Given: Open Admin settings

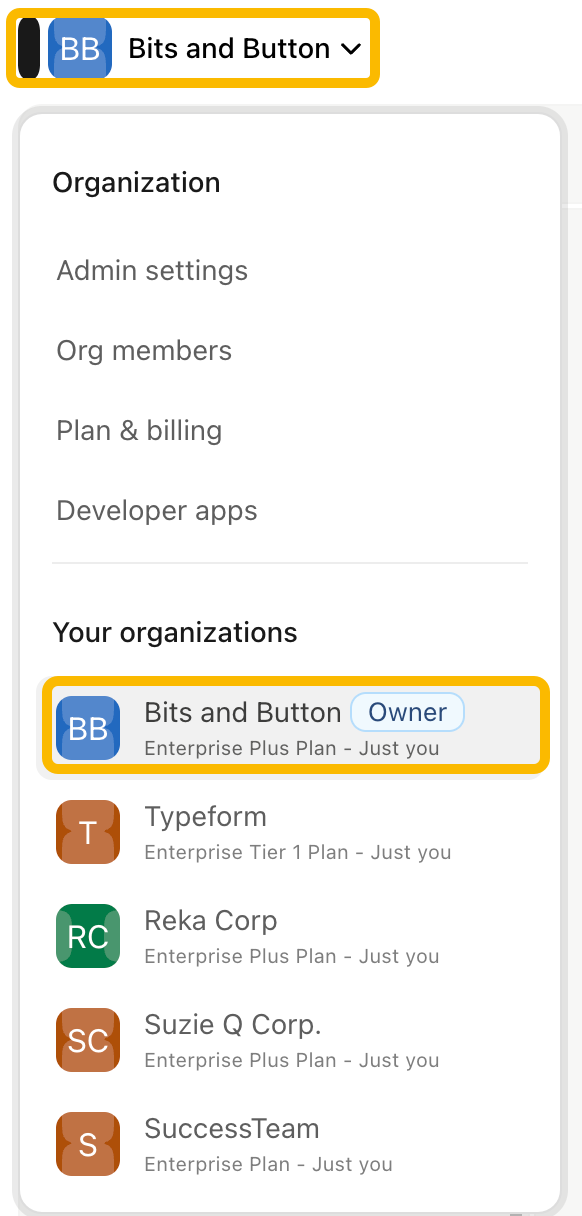Looking at the screenshot, I should [152, 270].
